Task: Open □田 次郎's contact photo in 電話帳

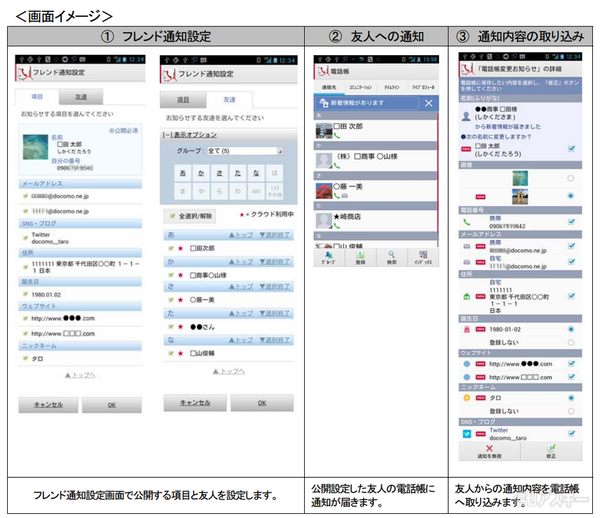Action: 324,130
